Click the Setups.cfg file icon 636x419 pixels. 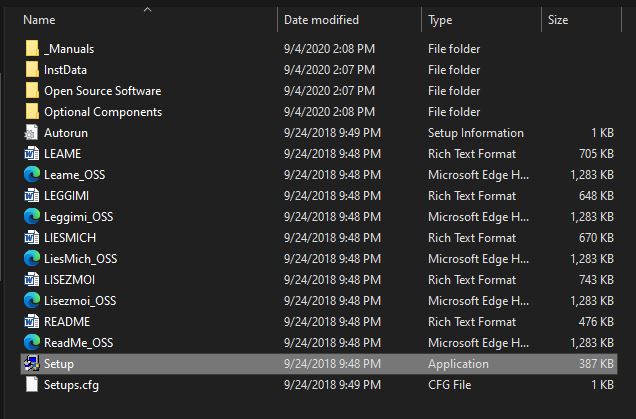click(32, 385)
